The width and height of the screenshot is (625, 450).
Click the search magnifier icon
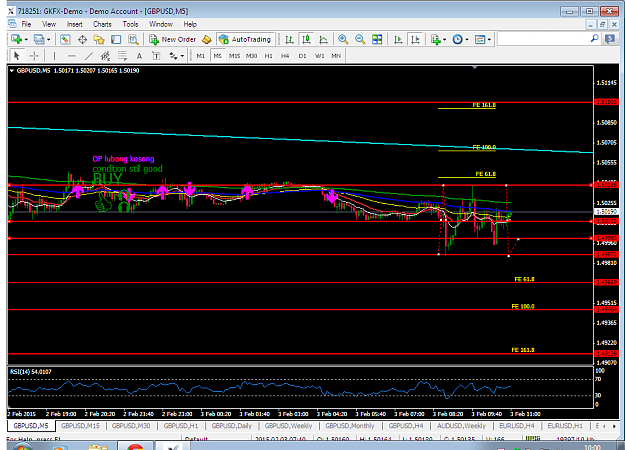click(594, 39)
